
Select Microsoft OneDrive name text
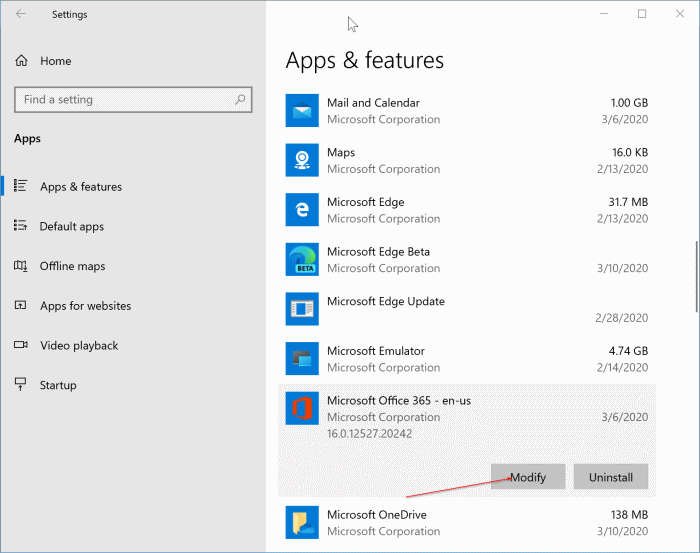coord(377,515)
